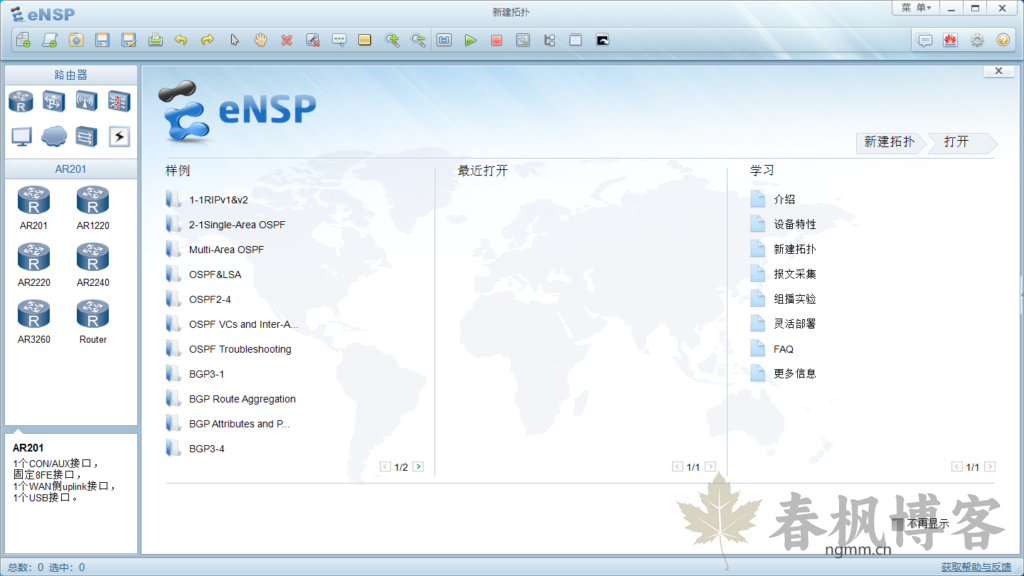Viewport: 1024px width, 576px height.
Task: Click the Delete All Links icon
Action: [x=313, y=40]
